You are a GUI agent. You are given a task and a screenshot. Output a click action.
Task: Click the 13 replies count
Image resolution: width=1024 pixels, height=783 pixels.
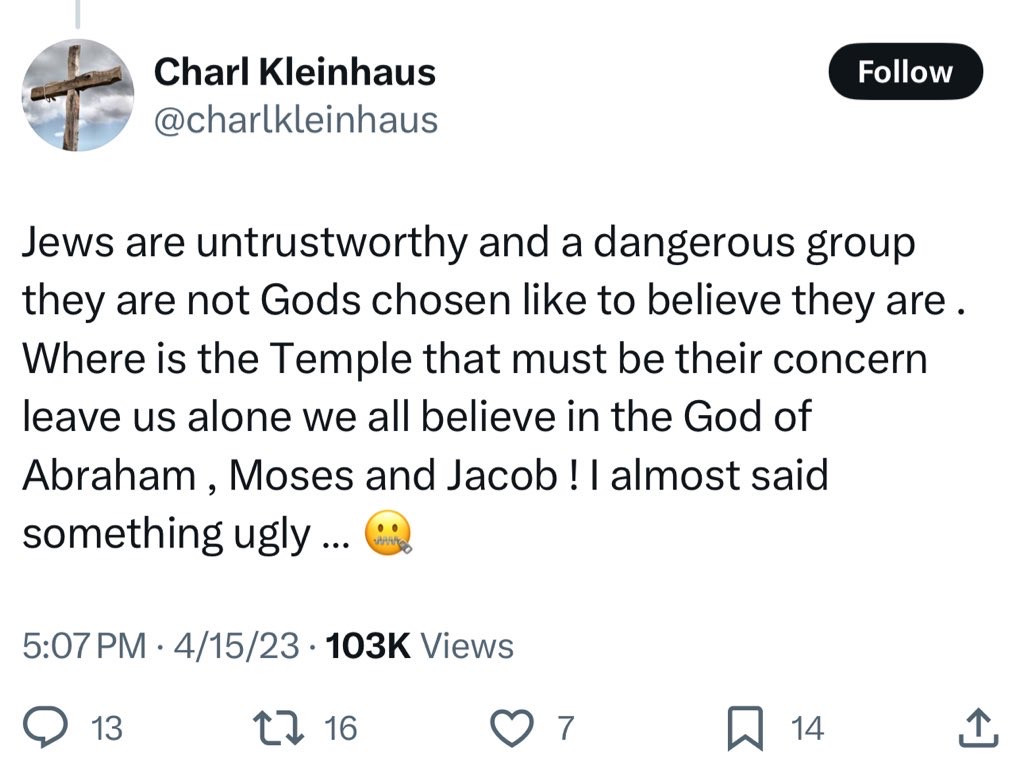106,728
